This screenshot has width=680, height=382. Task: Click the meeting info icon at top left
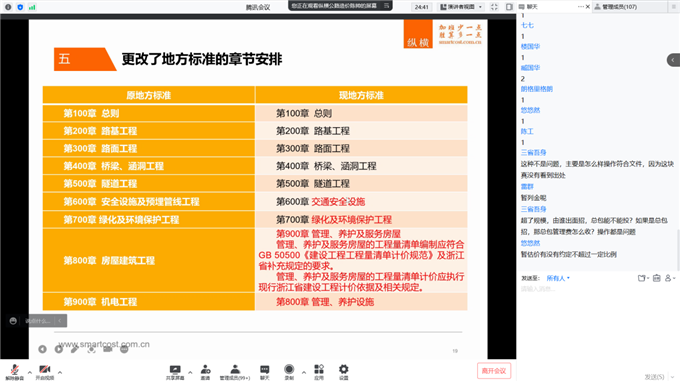[x=8, y=7]
